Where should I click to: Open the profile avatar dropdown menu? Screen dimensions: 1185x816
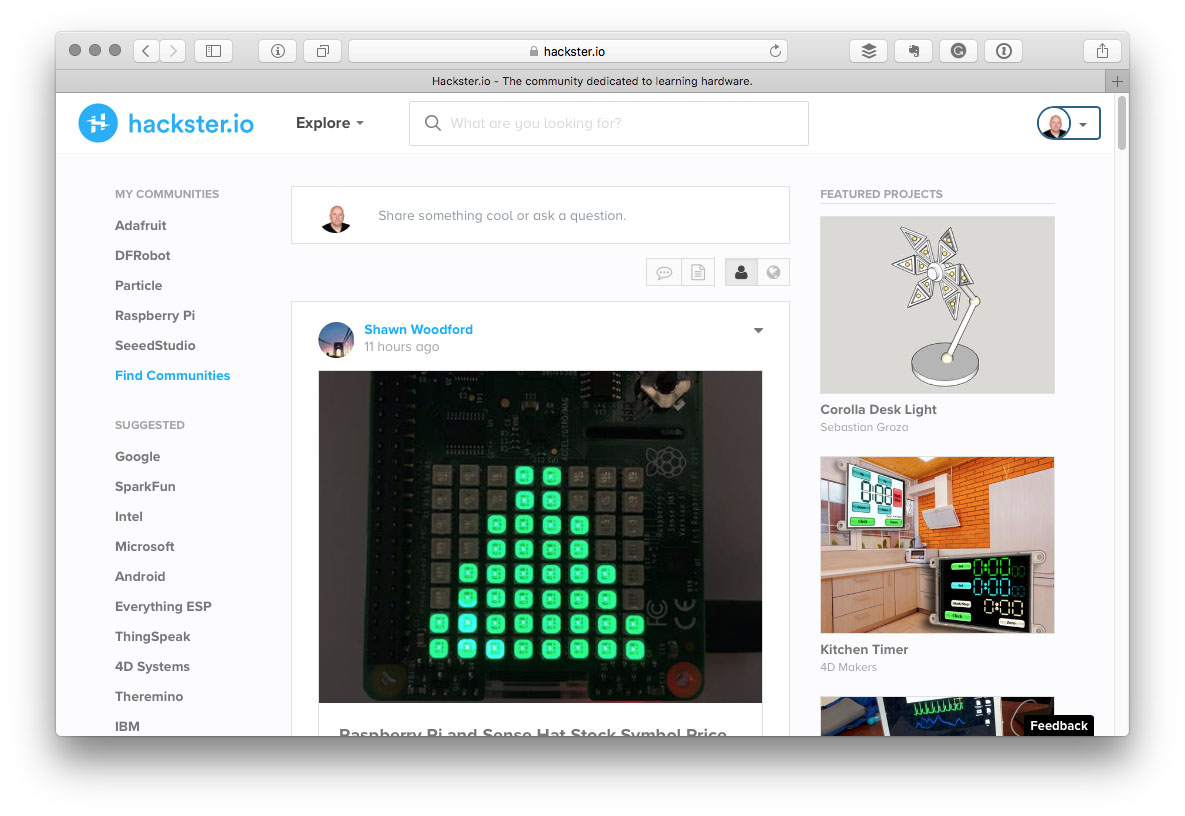click(x=1069, y=123)
